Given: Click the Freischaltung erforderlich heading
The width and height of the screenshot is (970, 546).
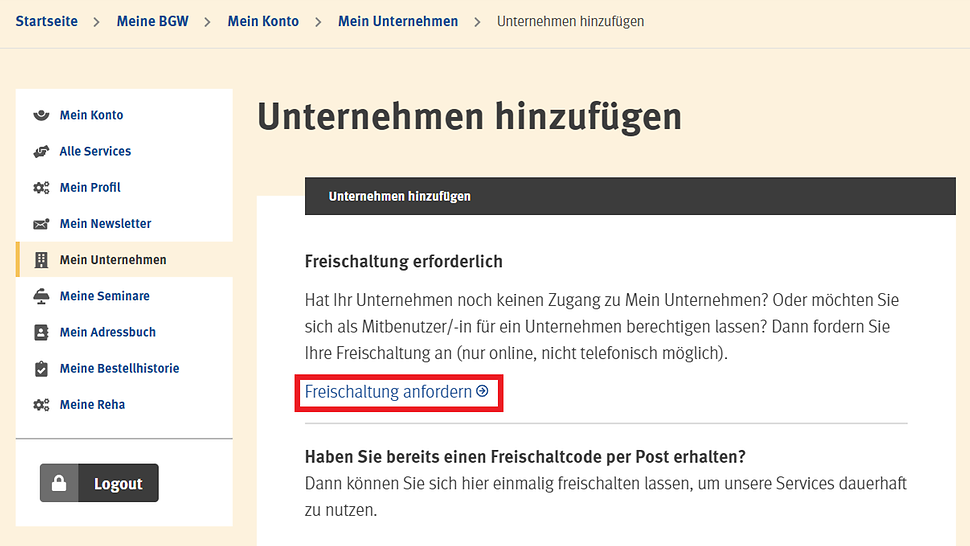Looking at the screenshot, I should tap(403, 262).
